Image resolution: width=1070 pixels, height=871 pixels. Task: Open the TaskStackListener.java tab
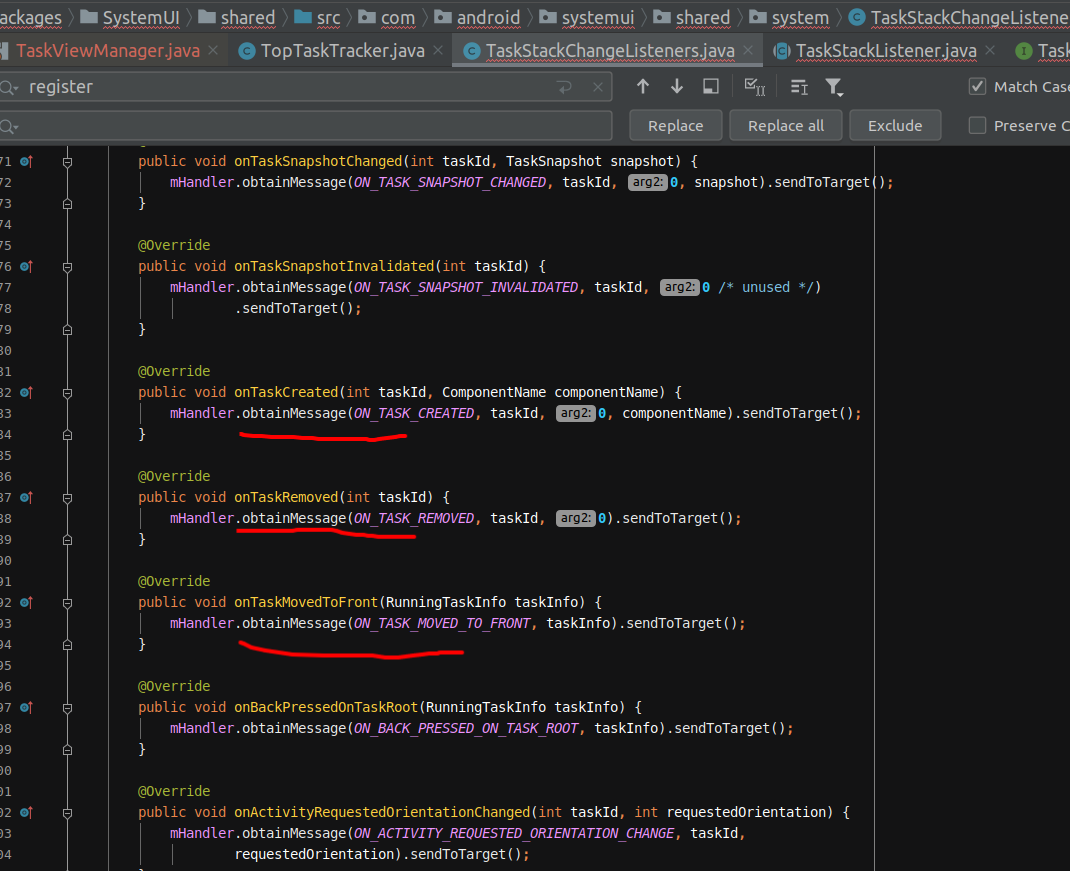[885, 51]
